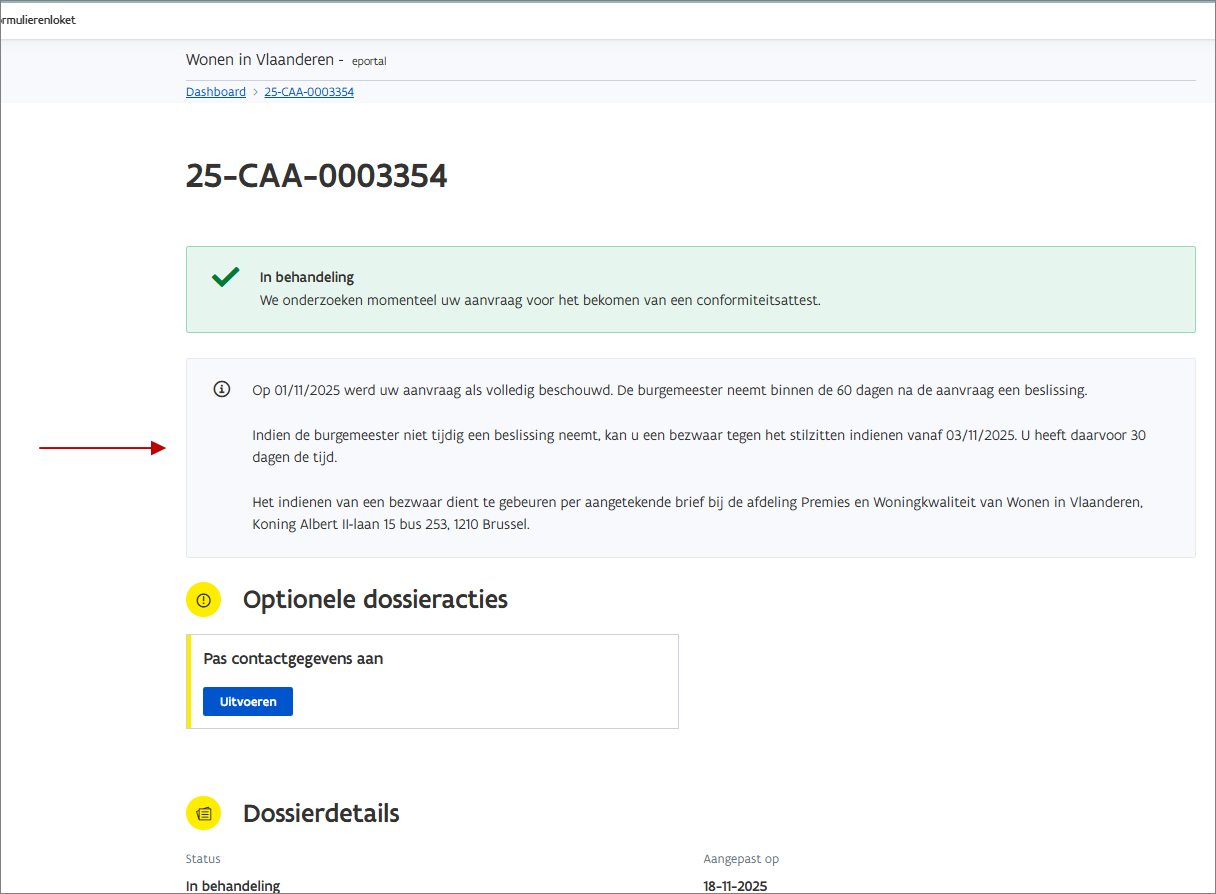Click the paragraph about the burgemeester's 60 dagen
1216x894 pixels.
(669, 390)
